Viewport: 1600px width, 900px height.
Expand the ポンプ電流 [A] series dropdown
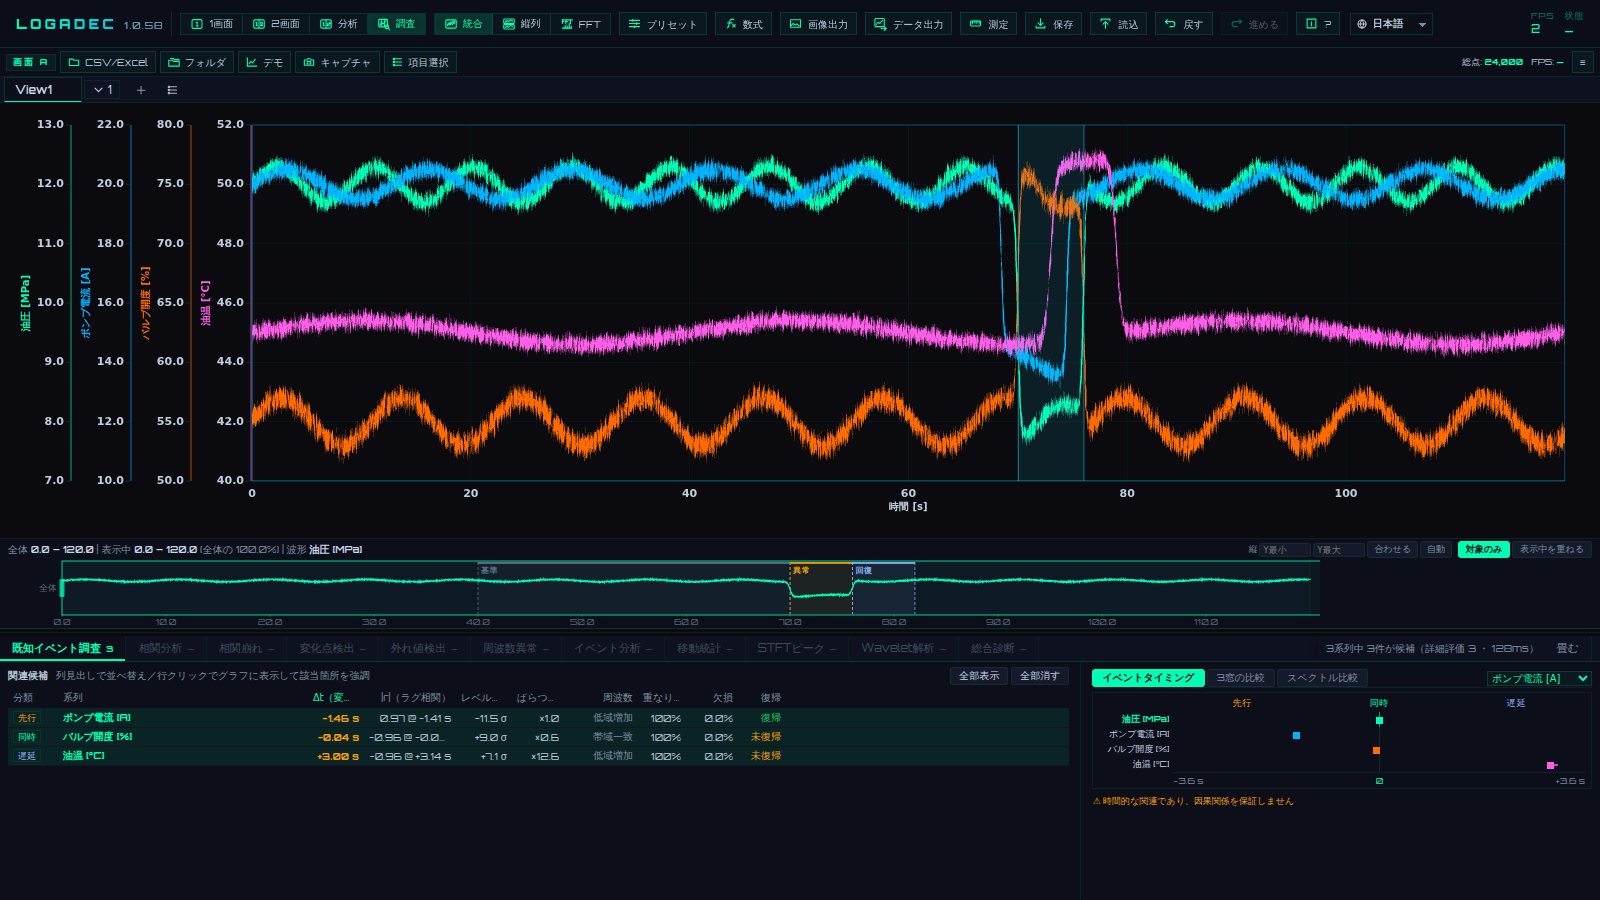(1539, 678)
